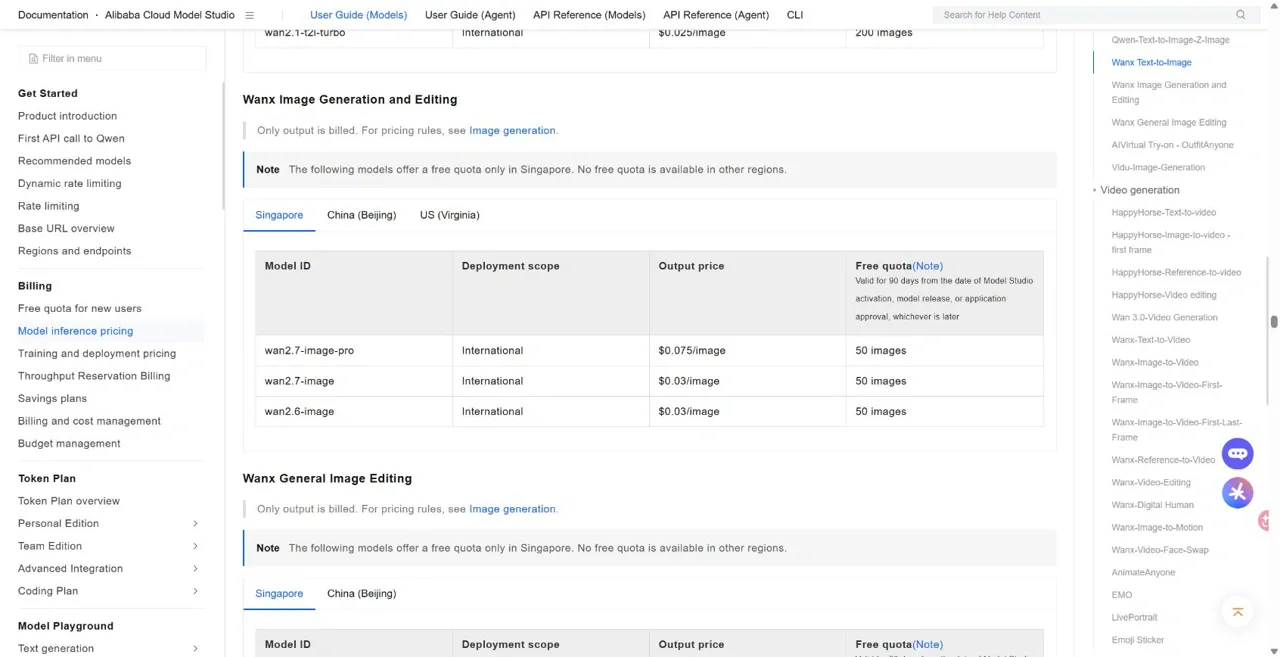Open Dynamic rate limiting page
The height and width of the screenshot is (657, 1280).
tap(69, 184)
